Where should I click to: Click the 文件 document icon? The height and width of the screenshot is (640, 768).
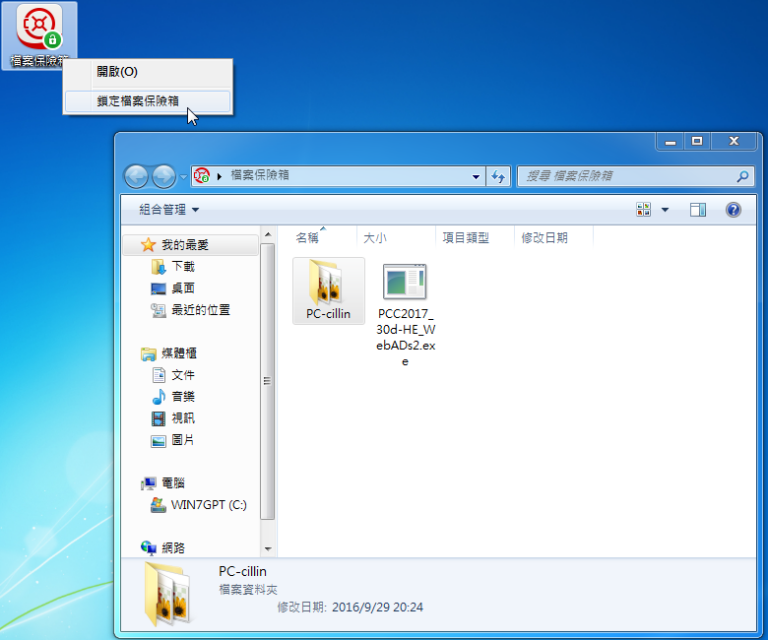coord(158,375)
